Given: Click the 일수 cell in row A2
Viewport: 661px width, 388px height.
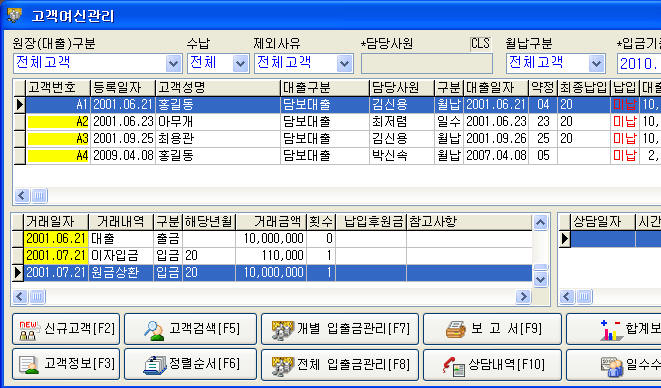Looking at the screenshot, I should point(449,122).
